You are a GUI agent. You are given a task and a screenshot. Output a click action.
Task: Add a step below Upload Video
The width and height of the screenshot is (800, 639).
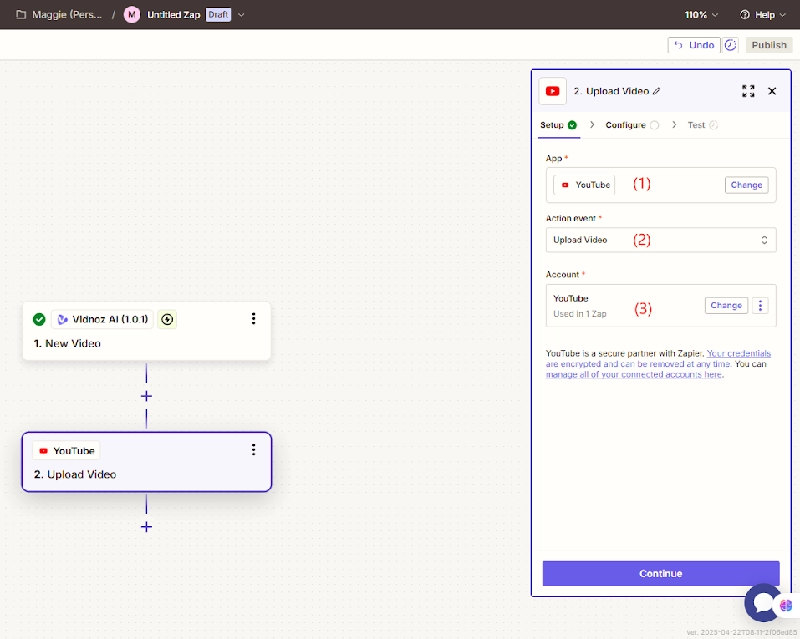coord(146,526)
